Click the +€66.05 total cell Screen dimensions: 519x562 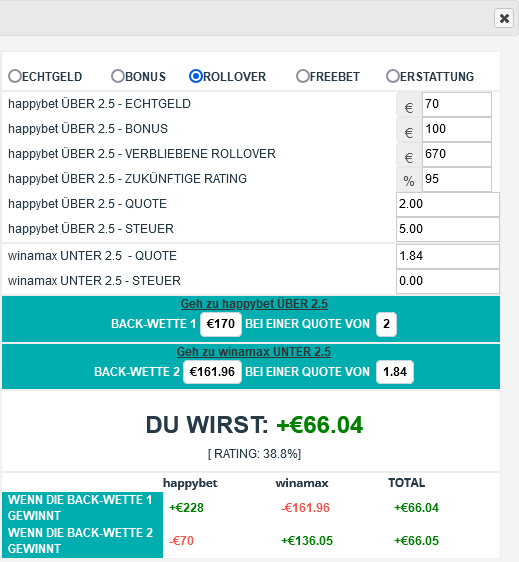[416, 541]
